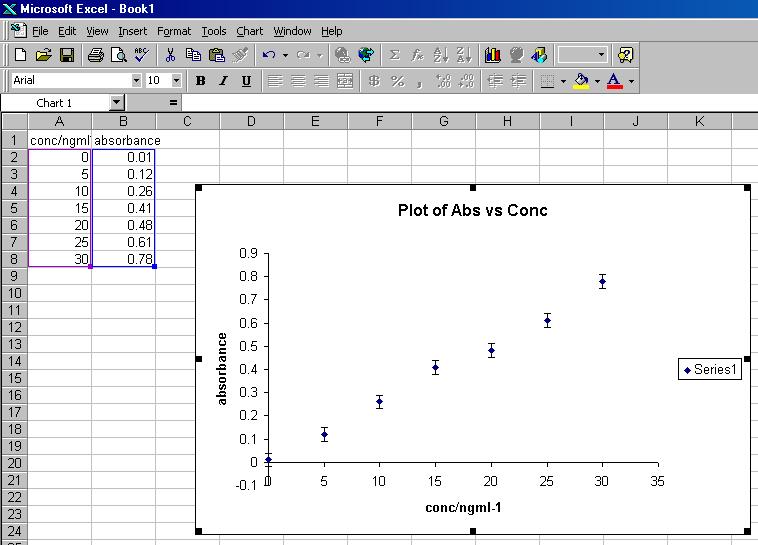Increase indent icon
The image size is (758, 545).
(x=518, y=81)
